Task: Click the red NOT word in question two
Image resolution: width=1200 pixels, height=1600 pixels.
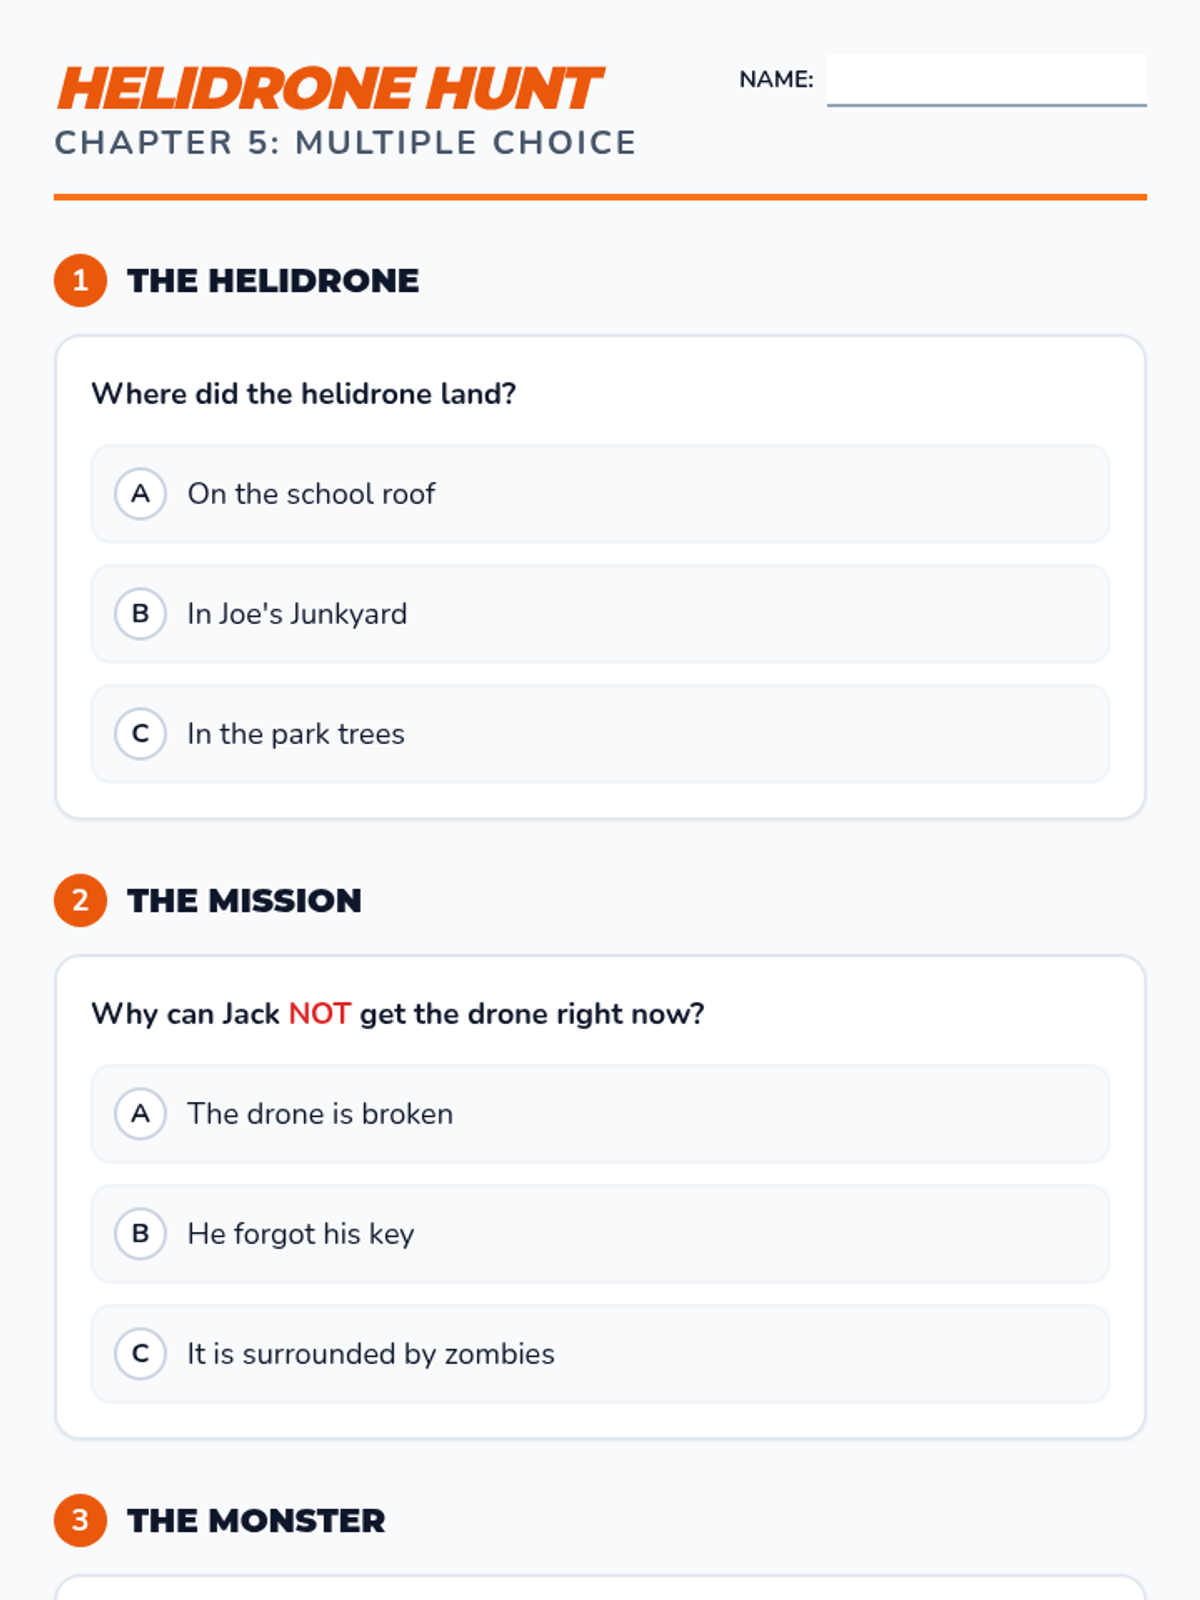Action: (319, 1014)
